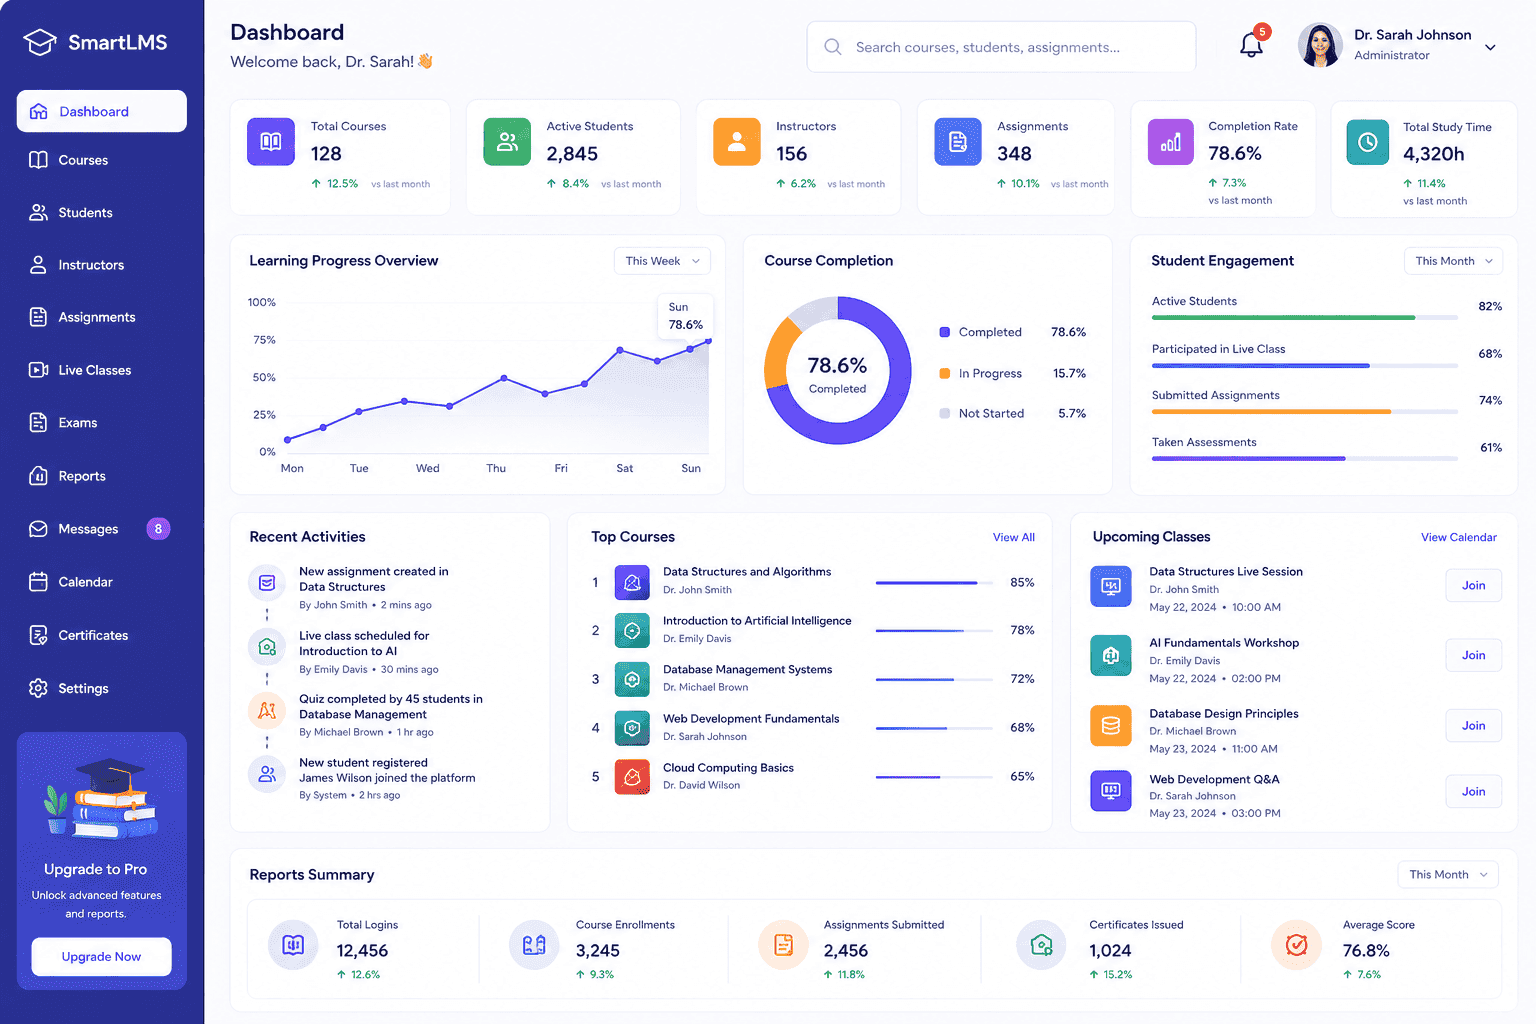
Task: Click the Instructors orange person icon
Action: (737, 142)
